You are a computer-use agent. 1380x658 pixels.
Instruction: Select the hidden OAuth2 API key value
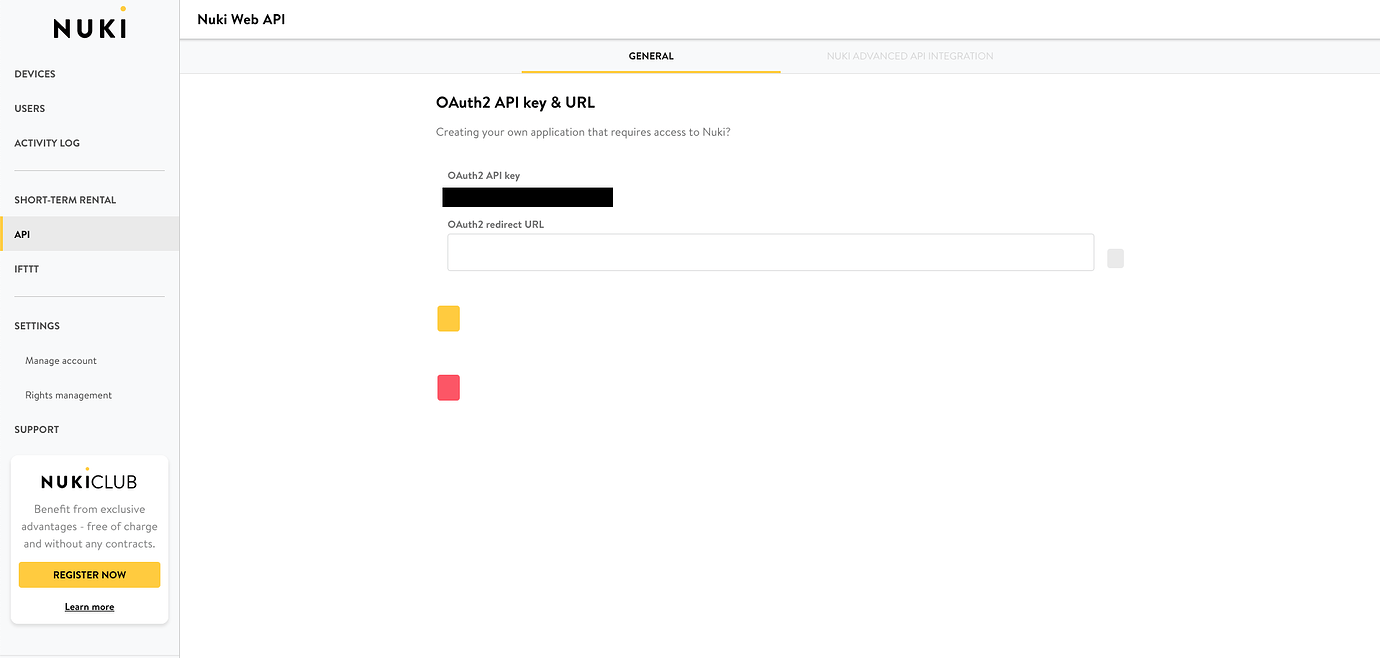coord(527,196)
